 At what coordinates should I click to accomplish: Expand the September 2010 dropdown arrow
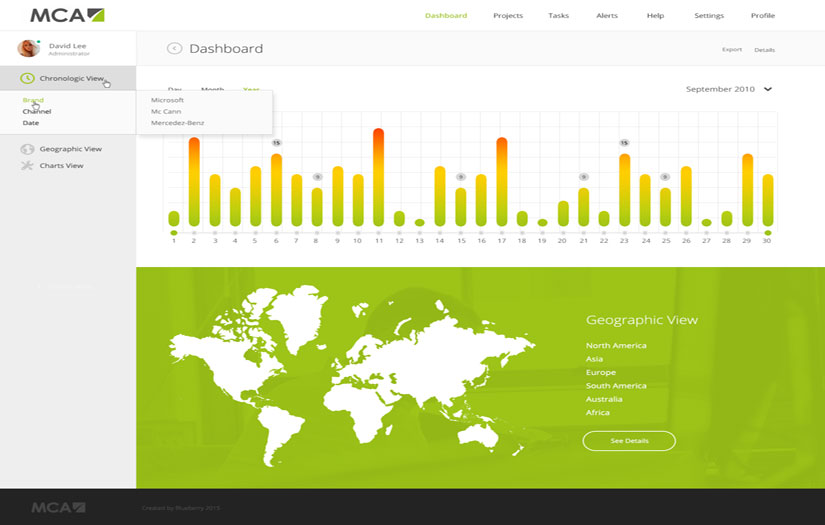click(x=768, y=89)
